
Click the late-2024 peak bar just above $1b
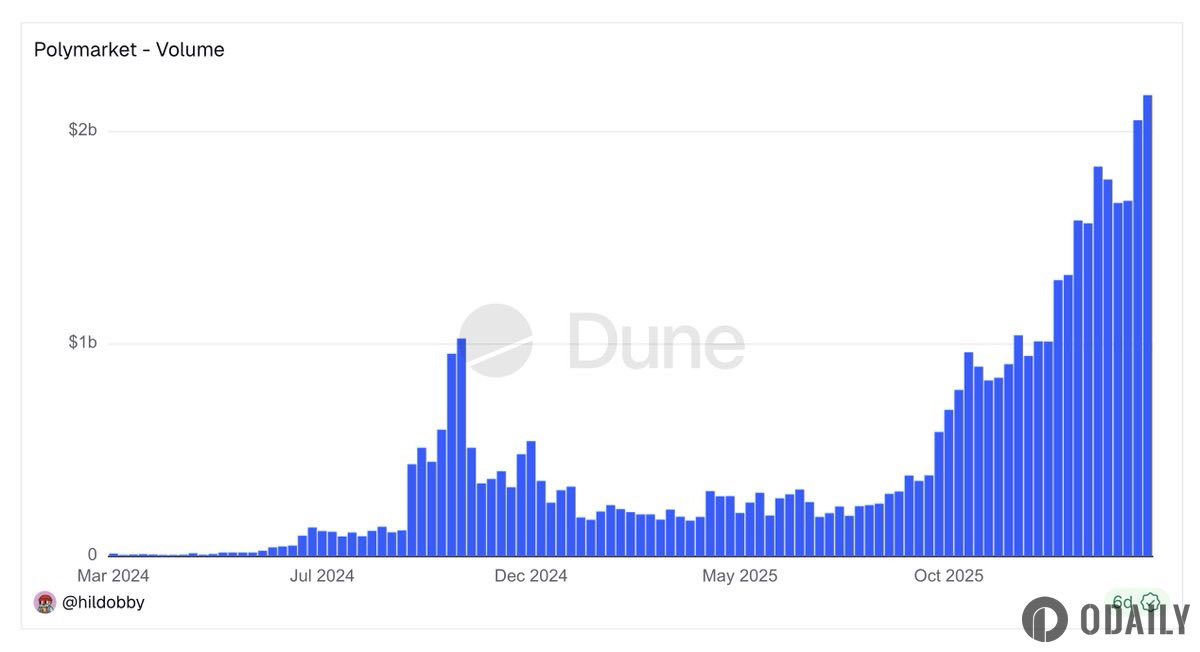(x=461, y=447)
